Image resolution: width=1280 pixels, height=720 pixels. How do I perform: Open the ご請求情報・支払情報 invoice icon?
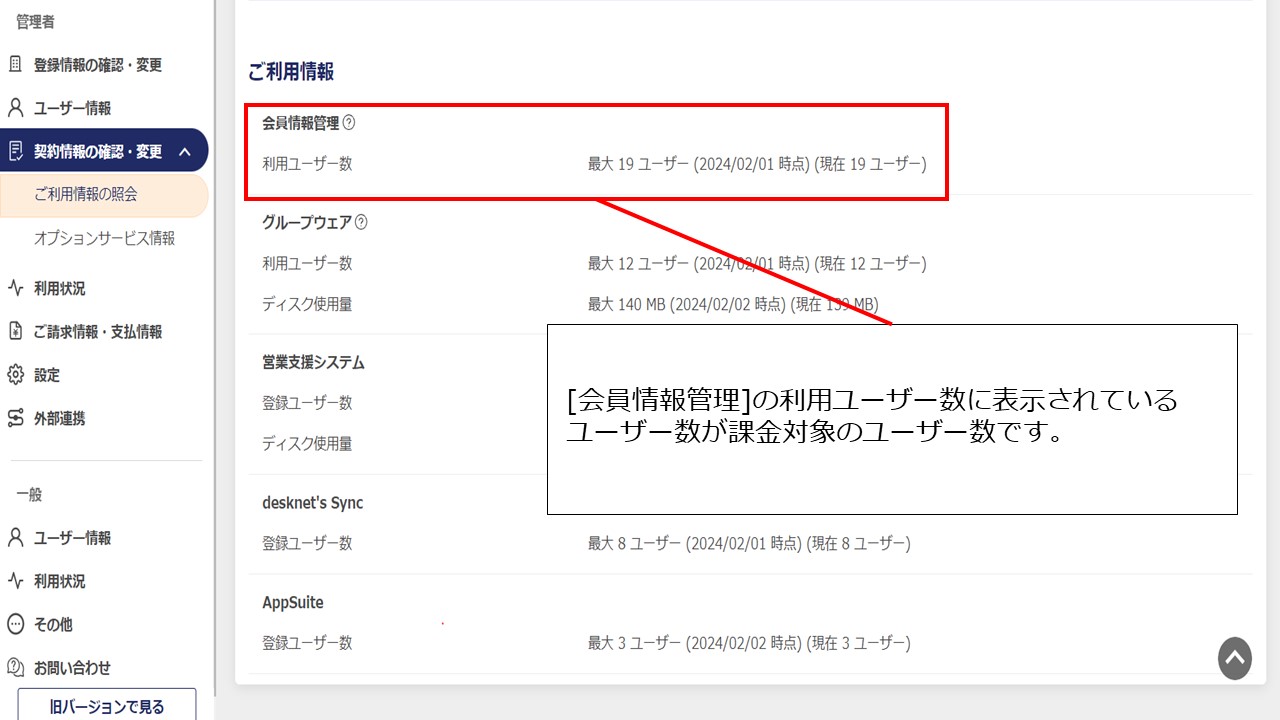pos(15,331)
